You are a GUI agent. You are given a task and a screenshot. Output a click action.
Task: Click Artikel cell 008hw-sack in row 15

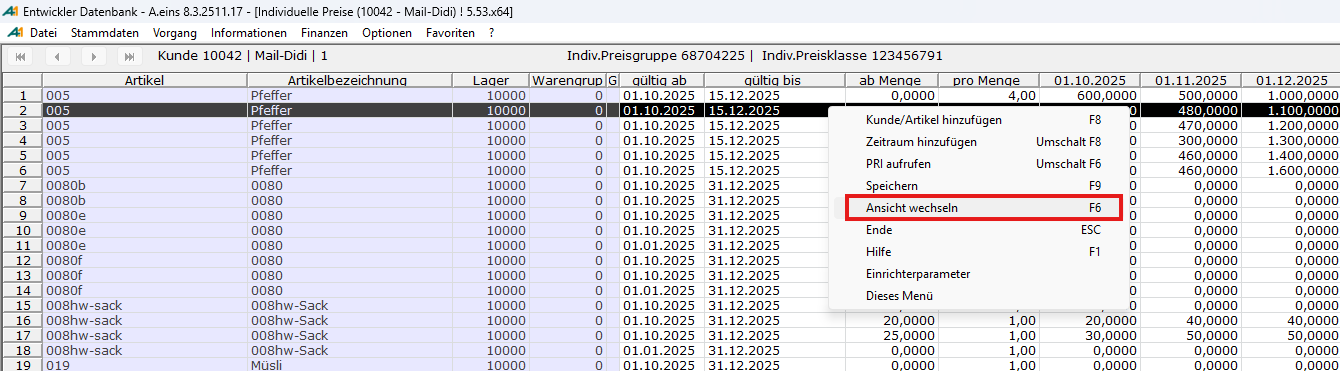click(x=144, y=305)
